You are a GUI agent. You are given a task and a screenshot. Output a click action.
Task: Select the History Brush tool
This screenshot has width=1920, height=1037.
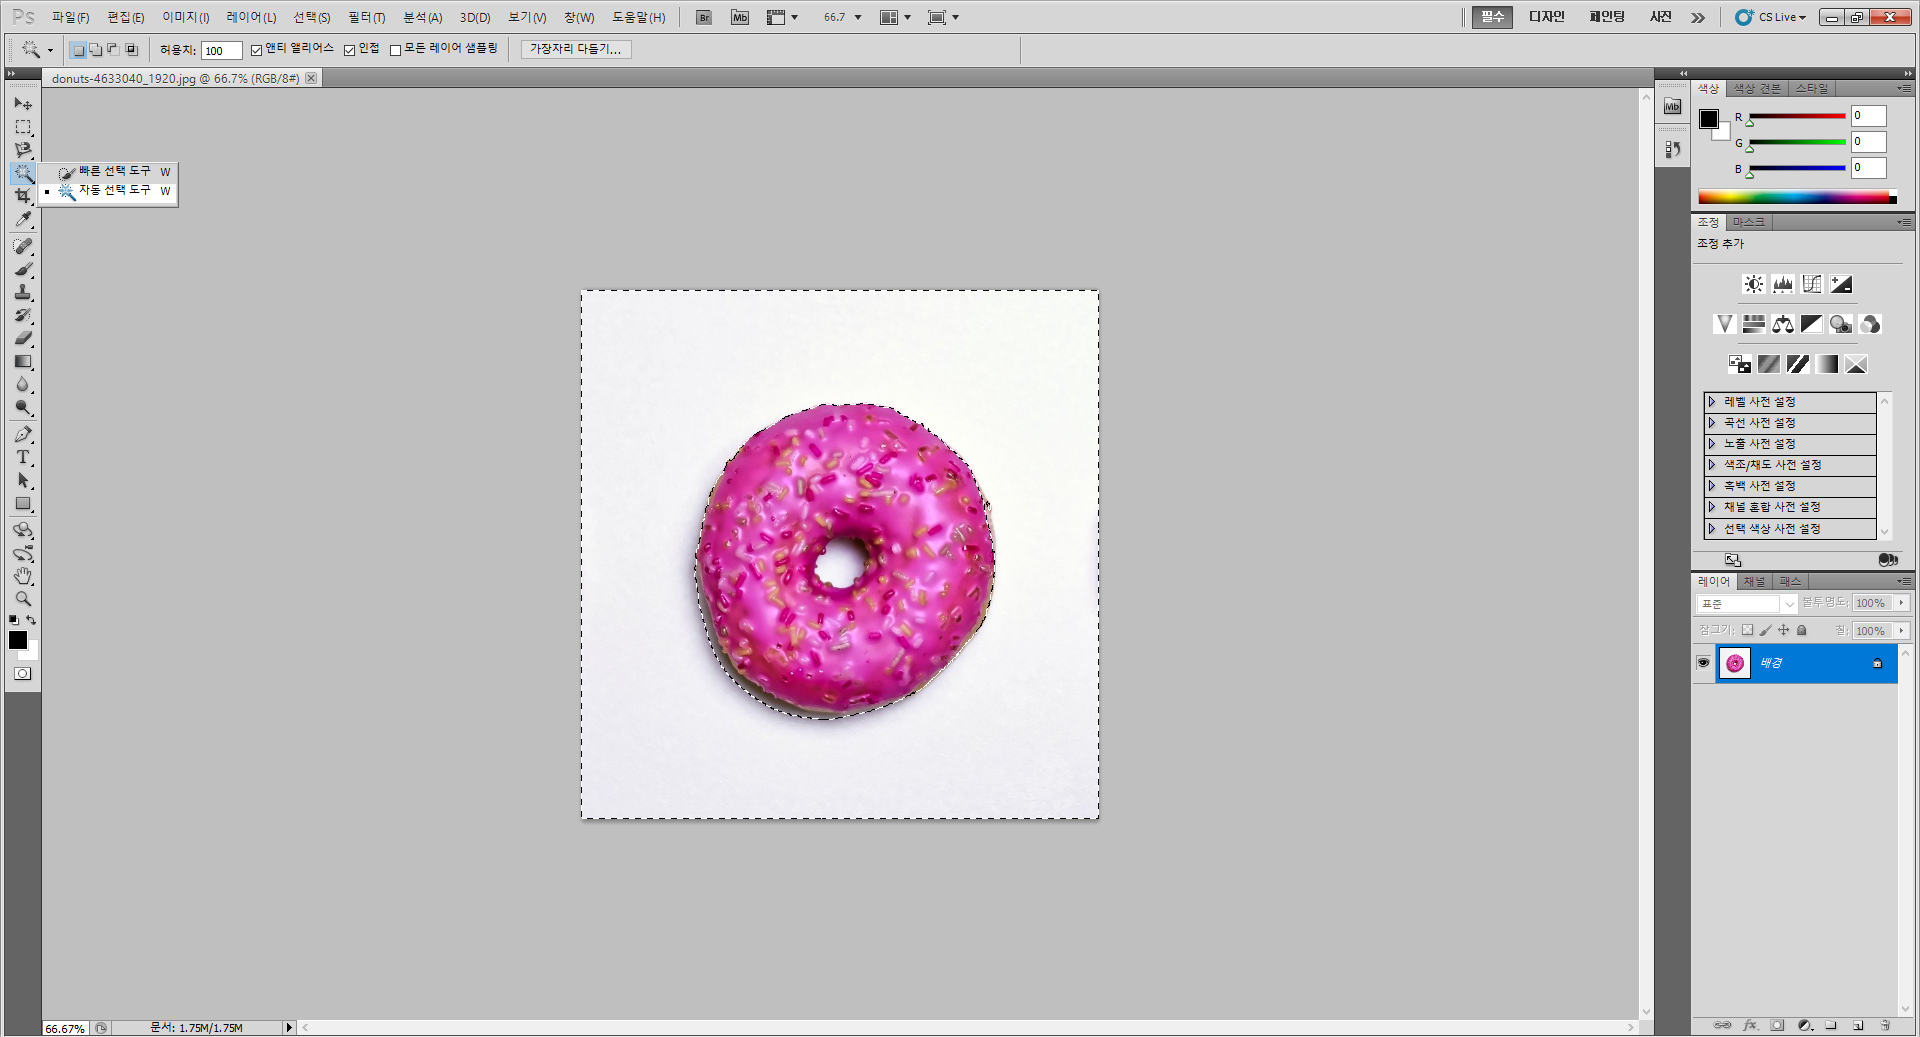(23, 315)
